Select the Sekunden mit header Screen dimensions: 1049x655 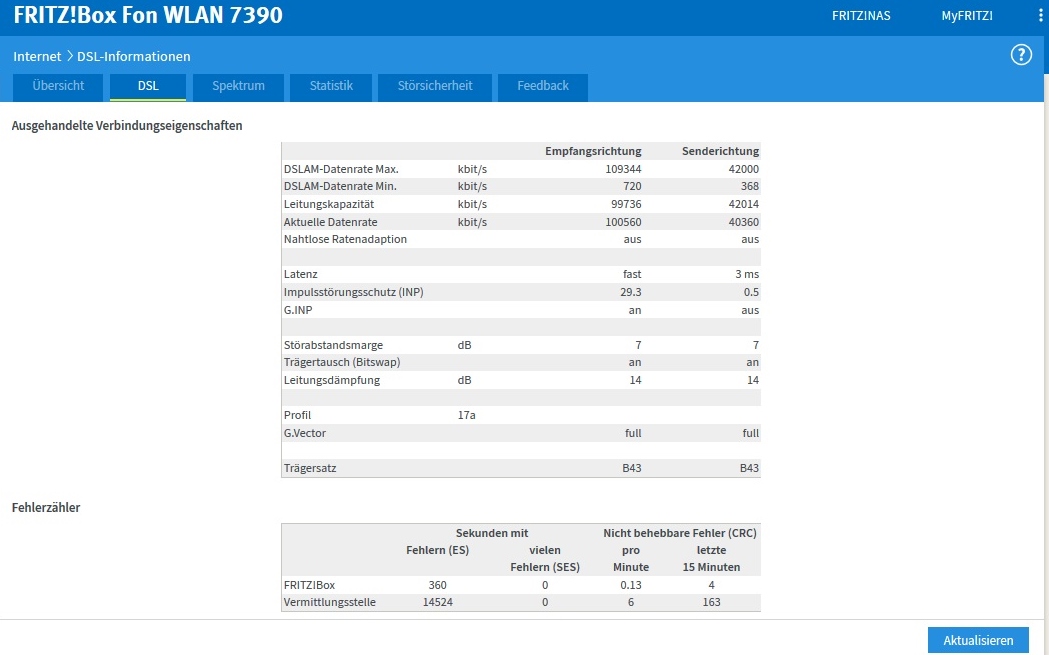[492, 533]
